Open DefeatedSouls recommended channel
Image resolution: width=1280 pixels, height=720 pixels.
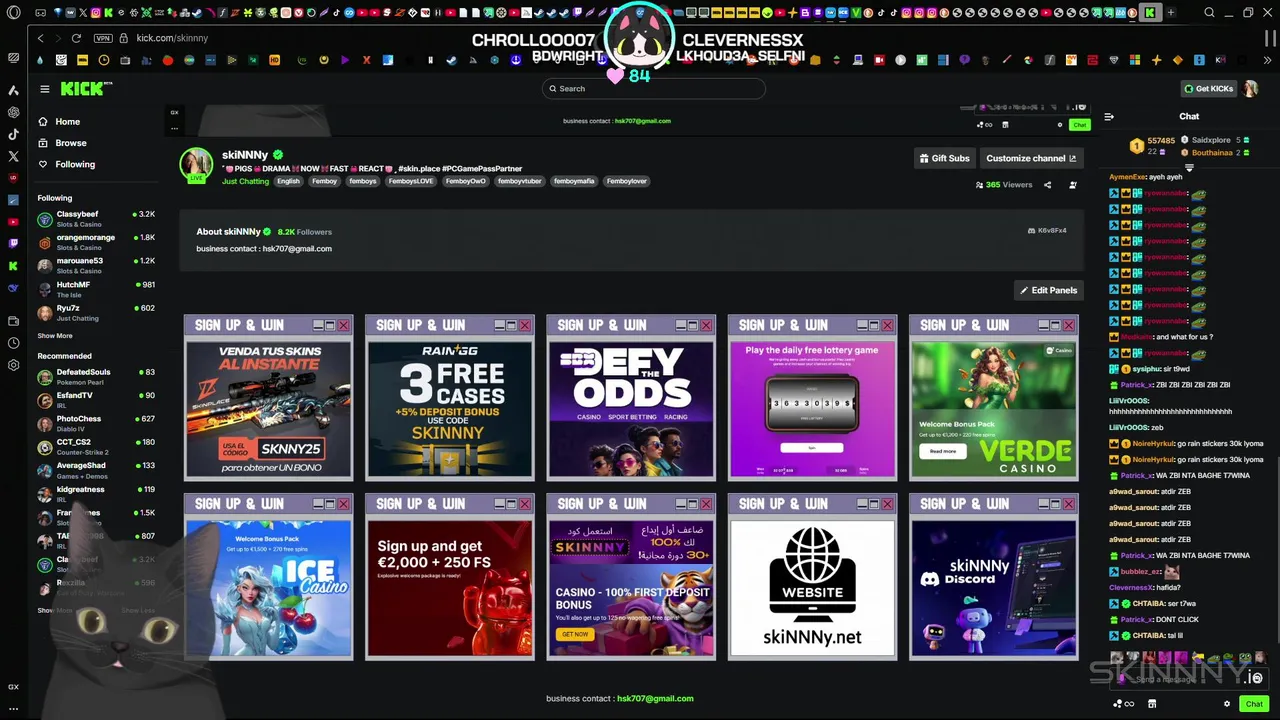[96, 376]
